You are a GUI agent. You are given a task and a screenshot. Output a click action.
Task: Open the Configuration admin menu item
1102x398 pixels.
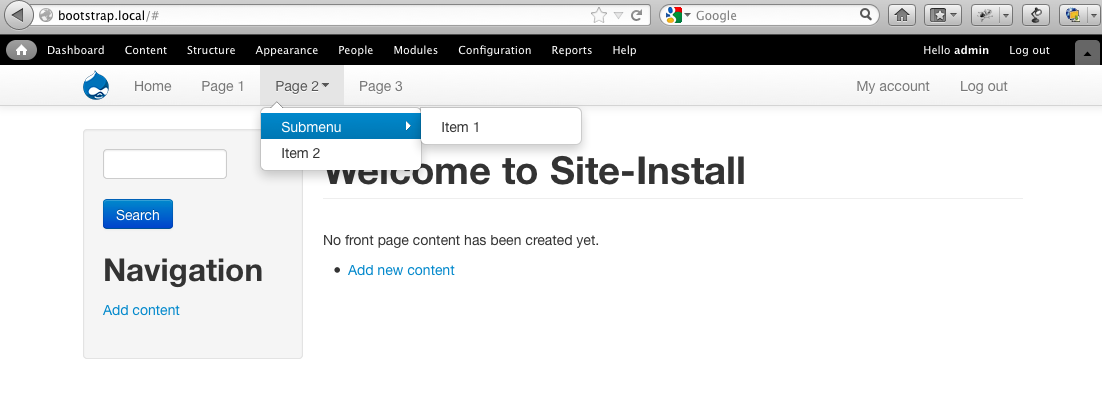495,50
